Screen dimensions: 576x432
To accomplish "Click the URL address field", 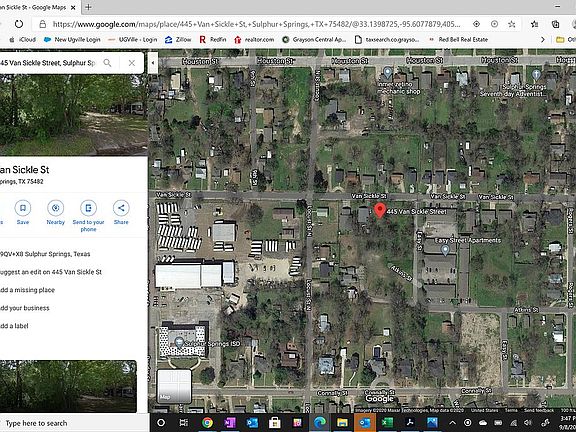I will [256, 24].
